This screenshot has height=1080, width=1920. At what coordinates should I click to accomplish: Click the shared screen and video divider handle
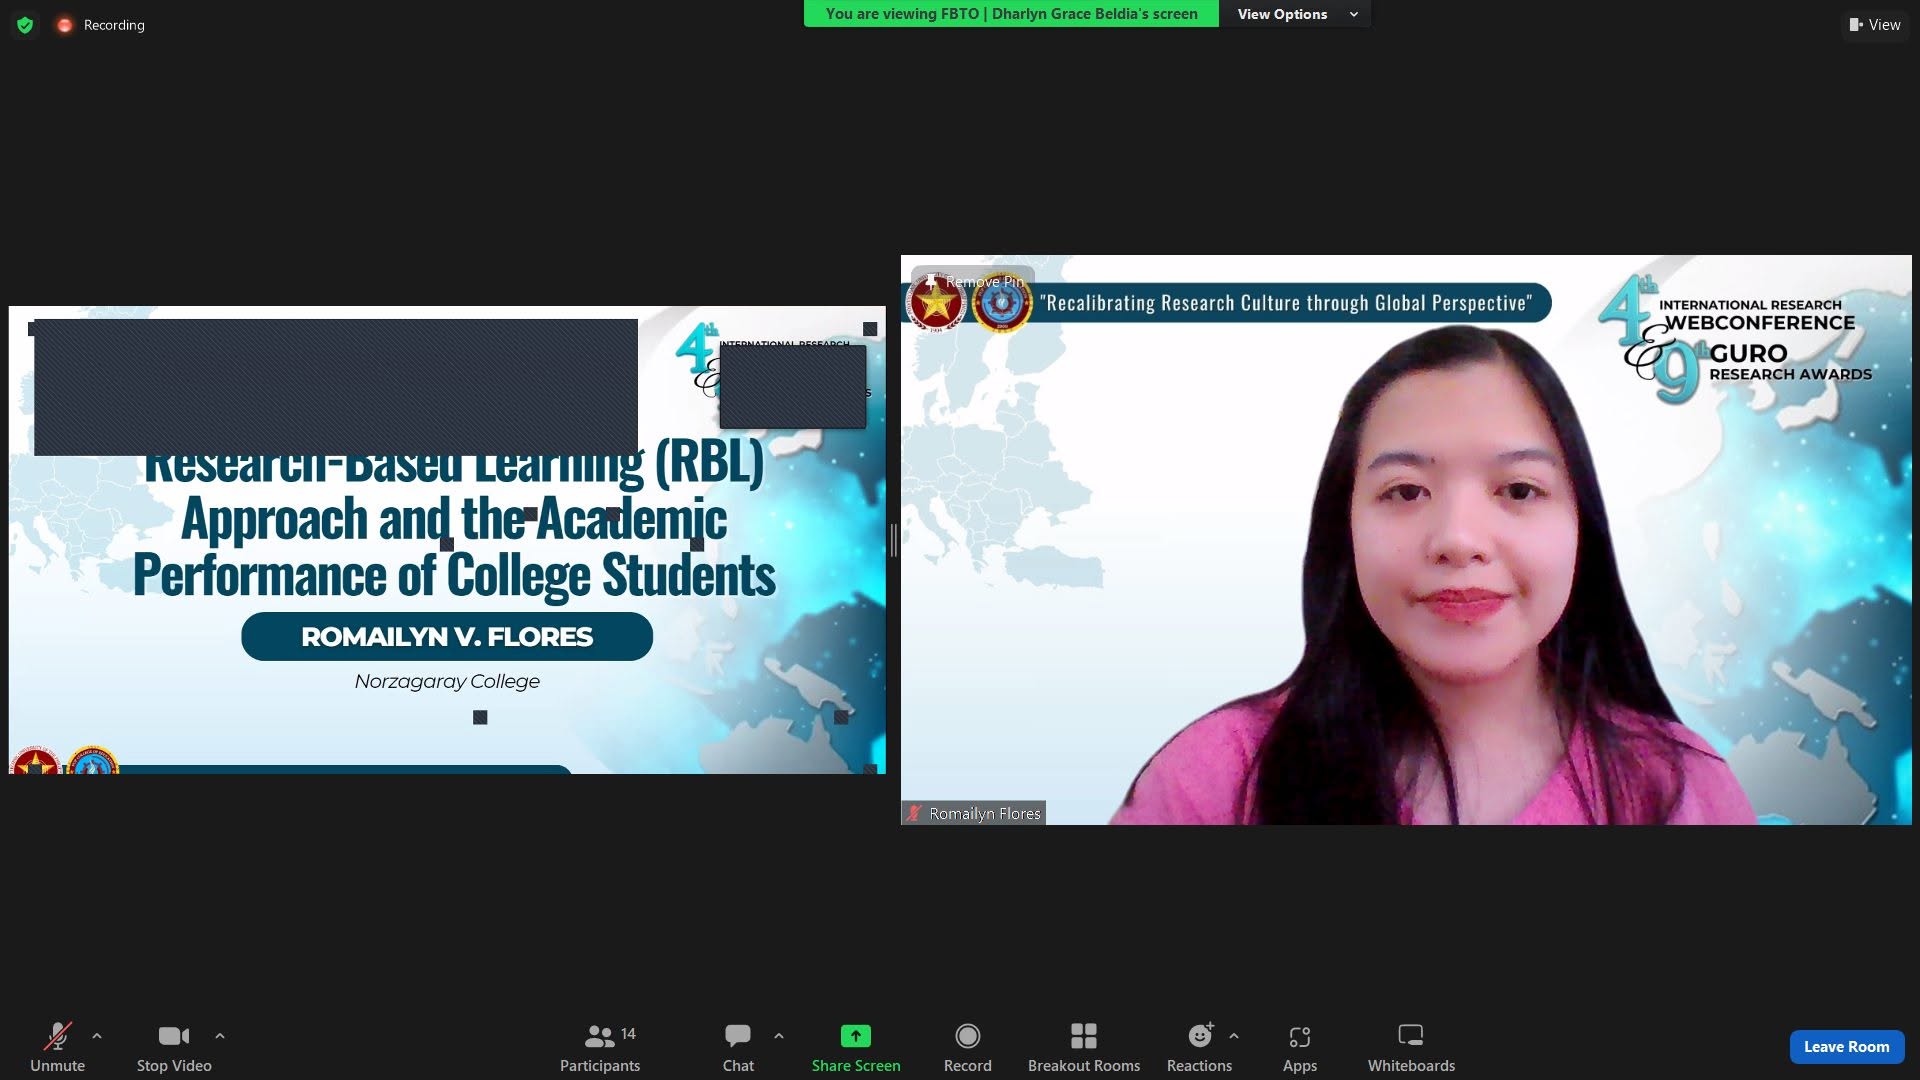point(893,540)
